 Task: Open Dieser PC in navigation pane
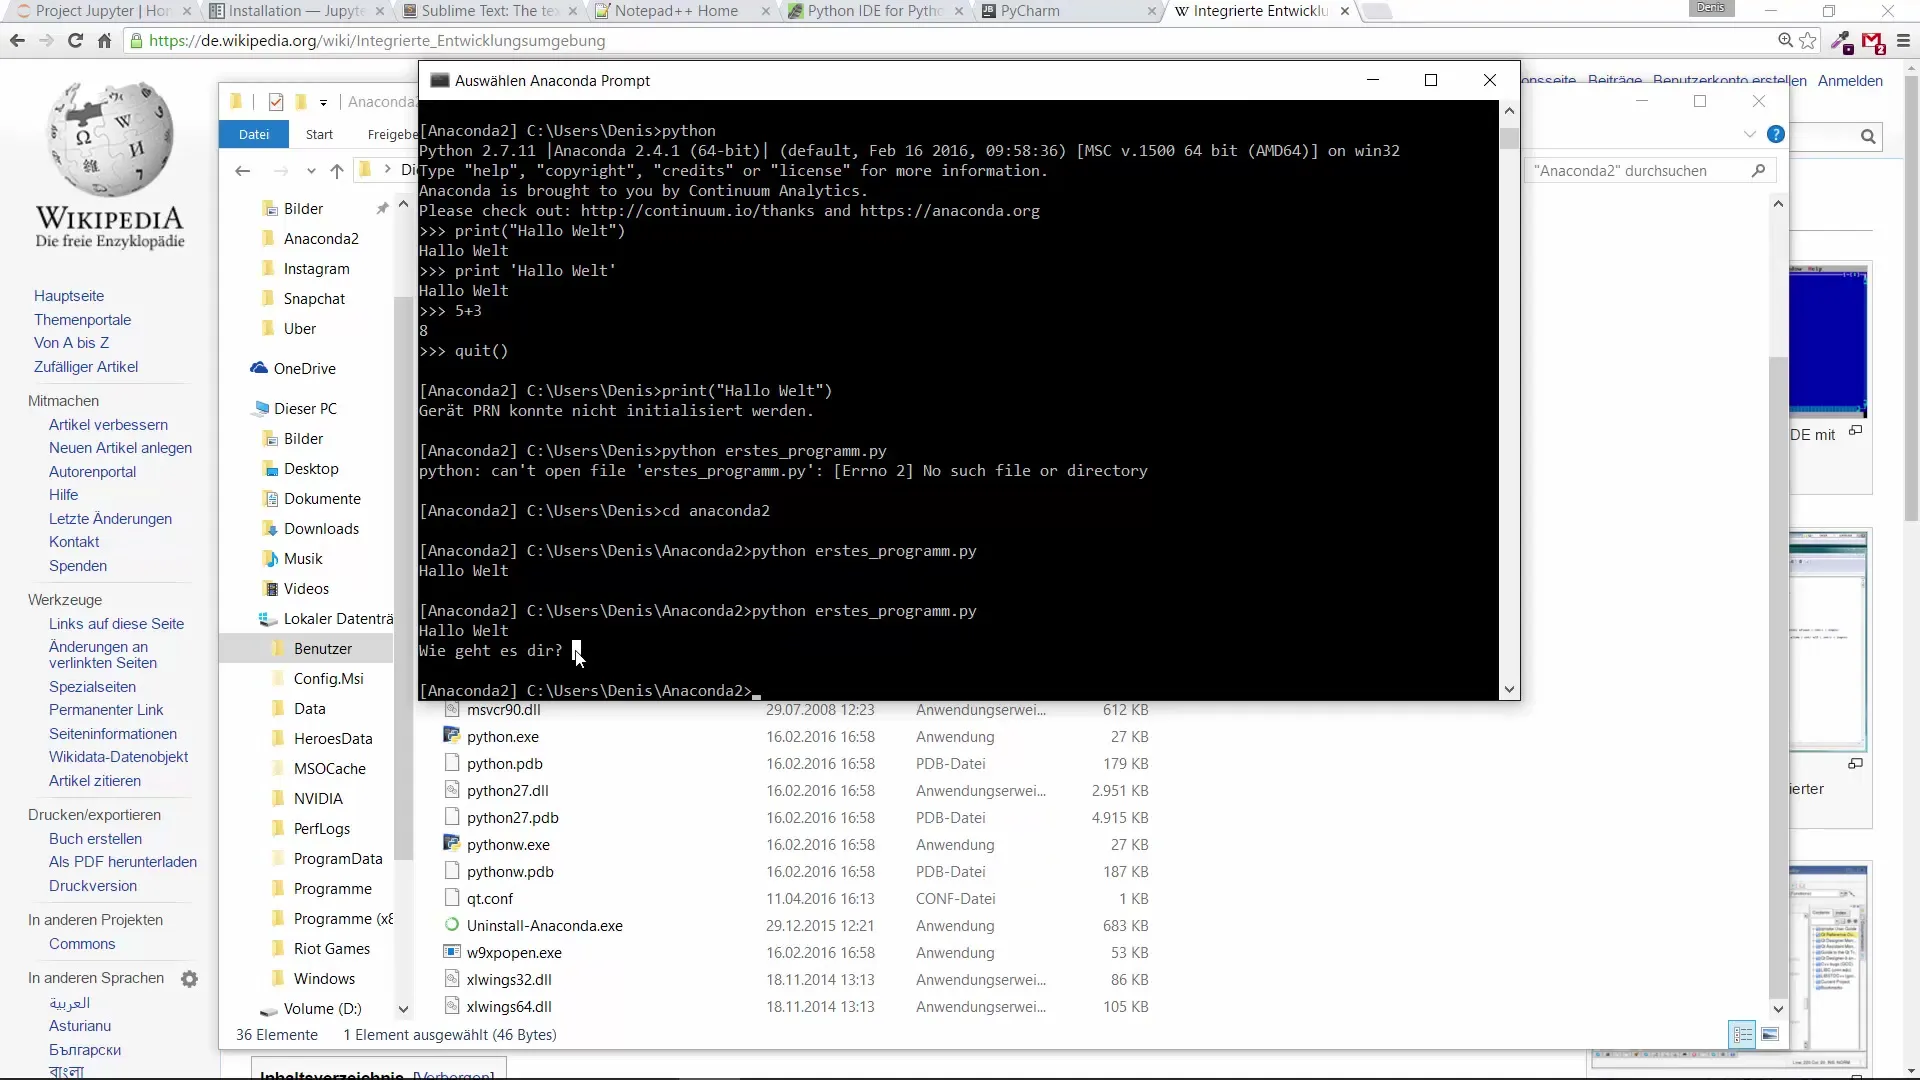[x=305, y=409]
